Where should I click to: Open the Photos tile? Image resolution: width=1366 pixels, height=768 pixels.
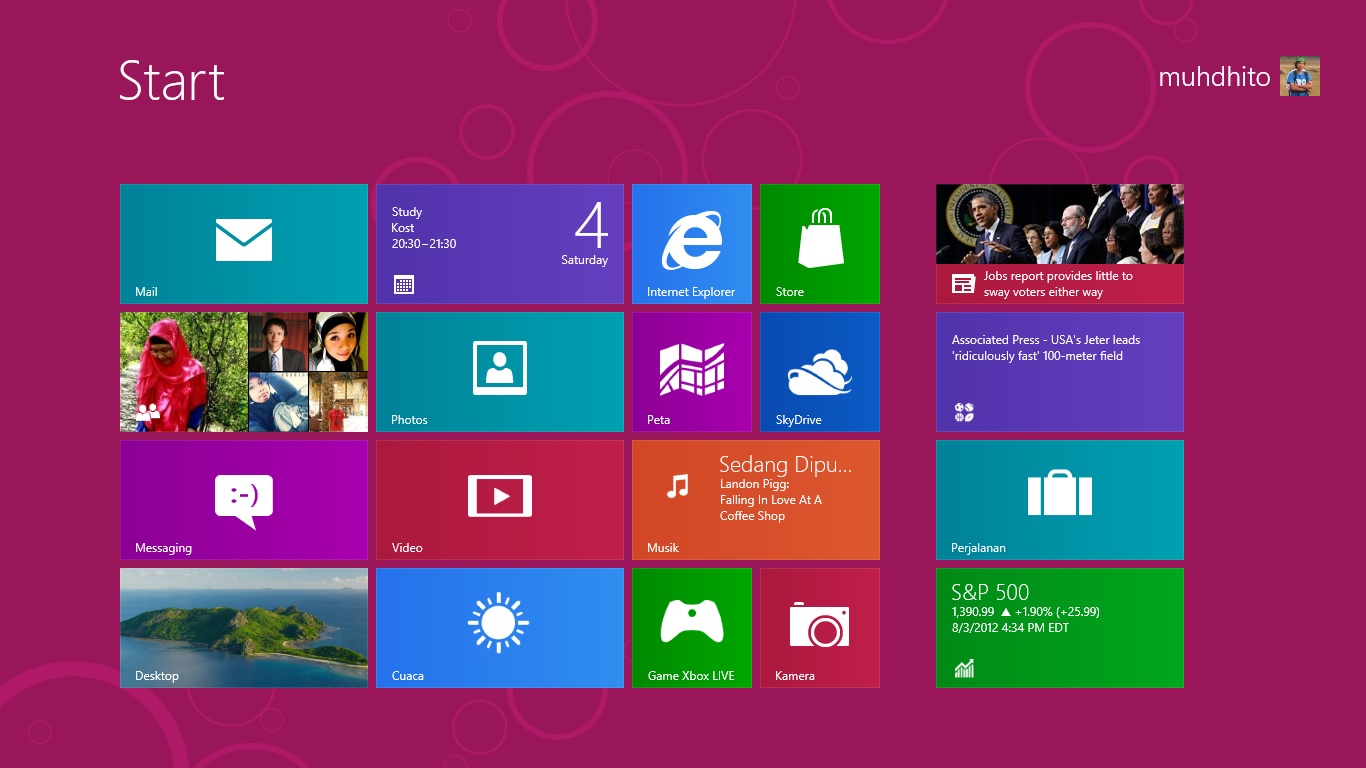[x=499, y=371]
